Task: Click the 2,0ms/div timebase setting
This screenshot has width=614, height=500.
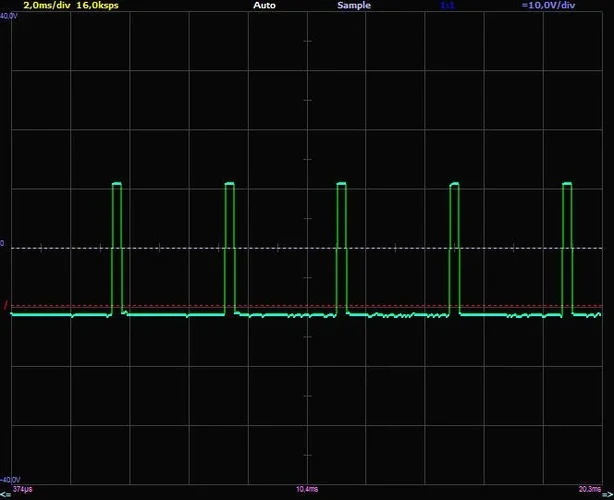Action: 46,5
